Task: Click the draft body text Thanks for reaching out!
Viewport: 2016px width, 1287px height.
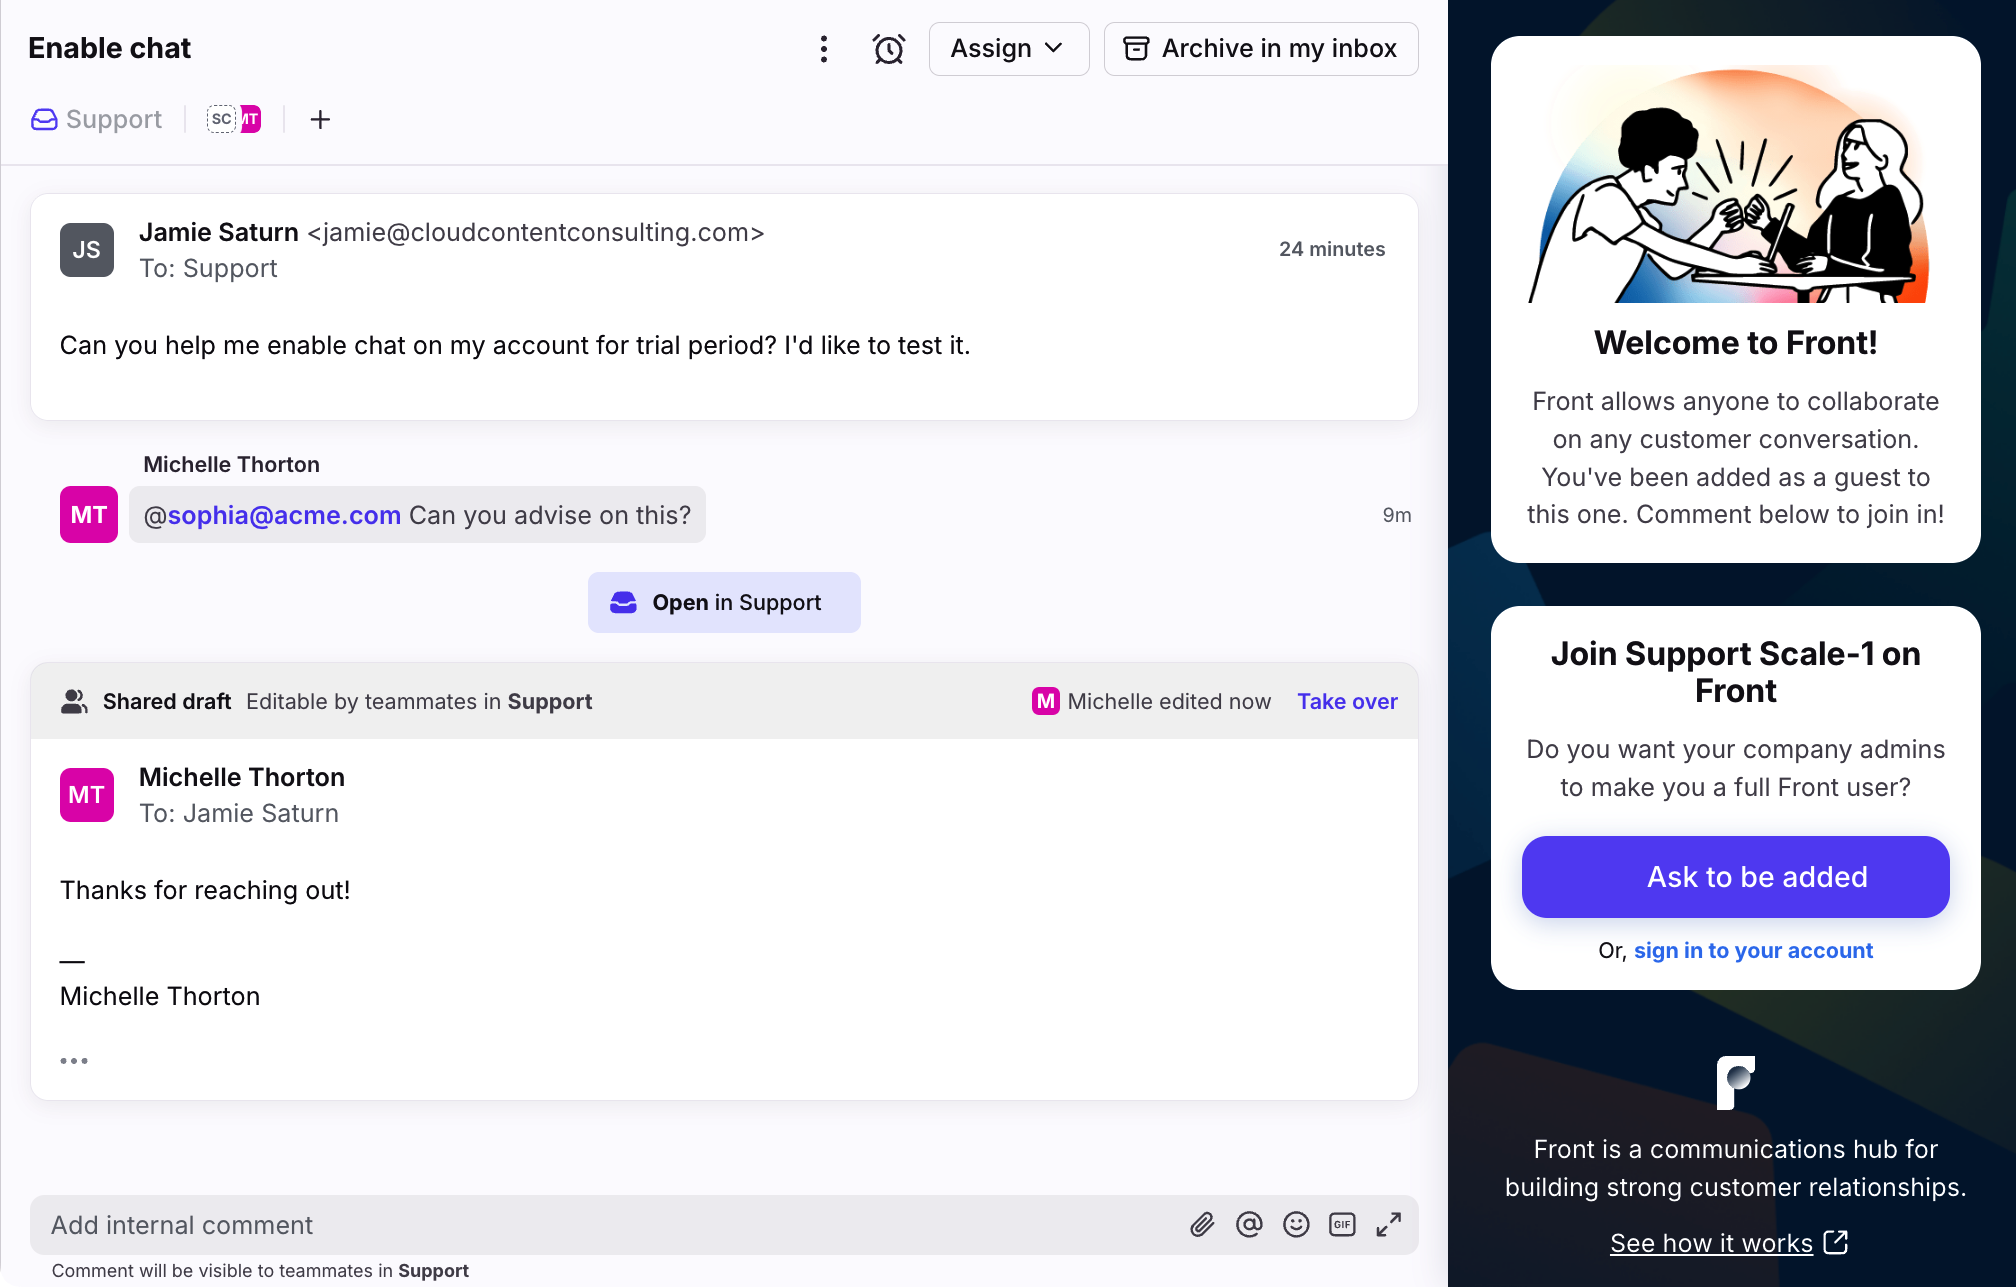Action: pyautogui.click(x=205, y=891)
